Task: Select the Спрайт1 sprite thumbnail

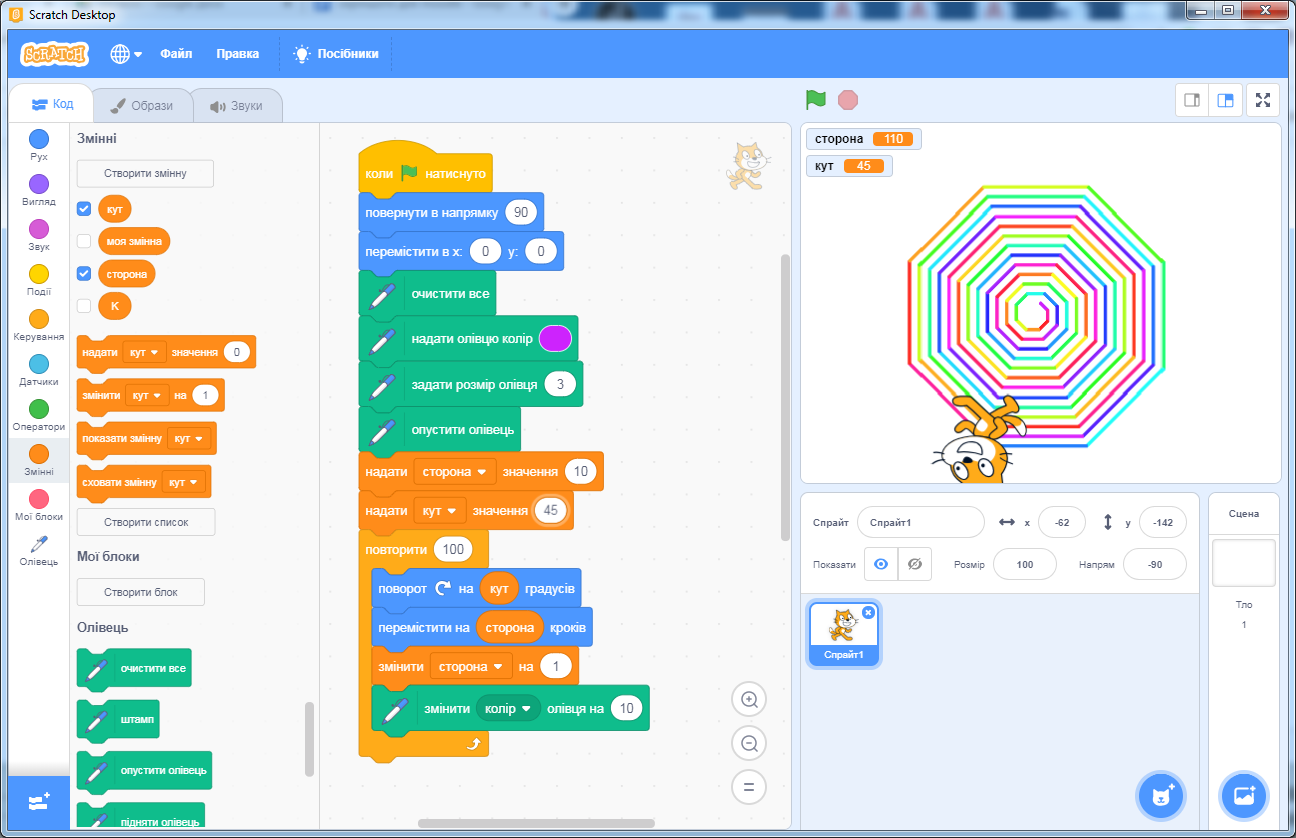Action: pyautogui.click(x=843, y=635)
